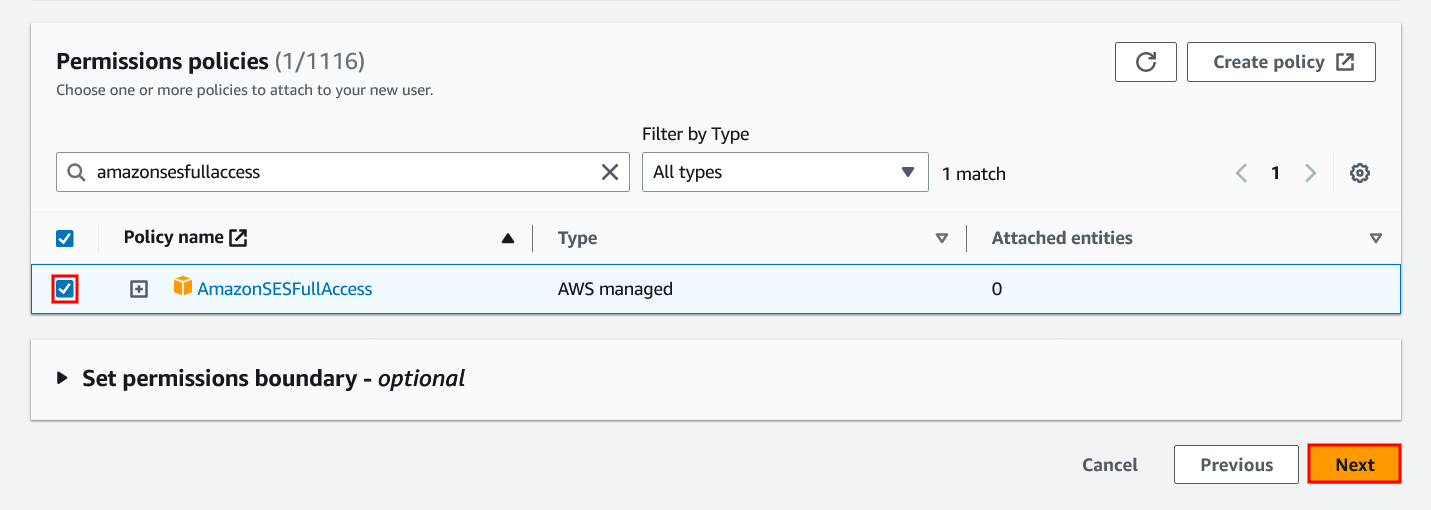1431x510 pixels.
Task: Expand the AmazonSESFullAccess row details plus icon
Action: (139, 289)
